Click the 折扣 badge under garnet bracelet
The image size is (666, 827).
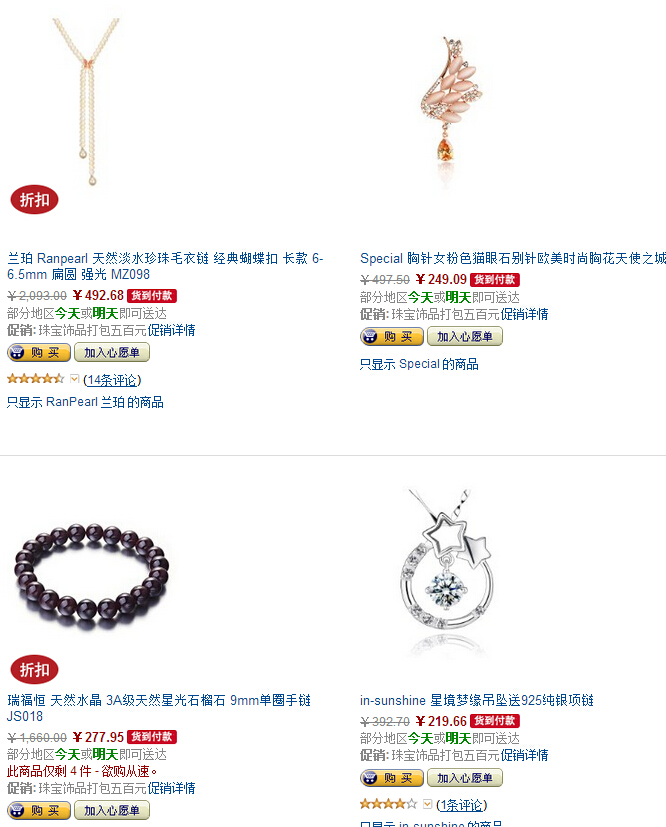click(x=34, y=670)
